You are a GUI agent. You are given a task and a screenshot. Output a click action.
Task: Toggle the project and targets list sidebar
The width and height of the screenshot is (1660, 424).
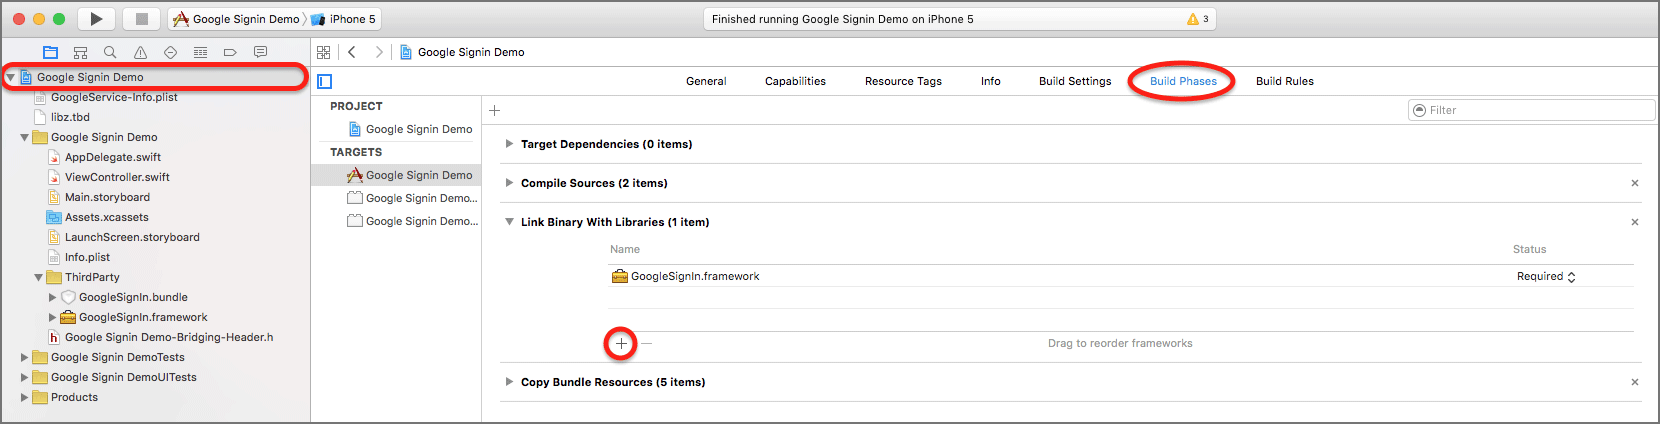pyautogui.click(x=324, y=81)
